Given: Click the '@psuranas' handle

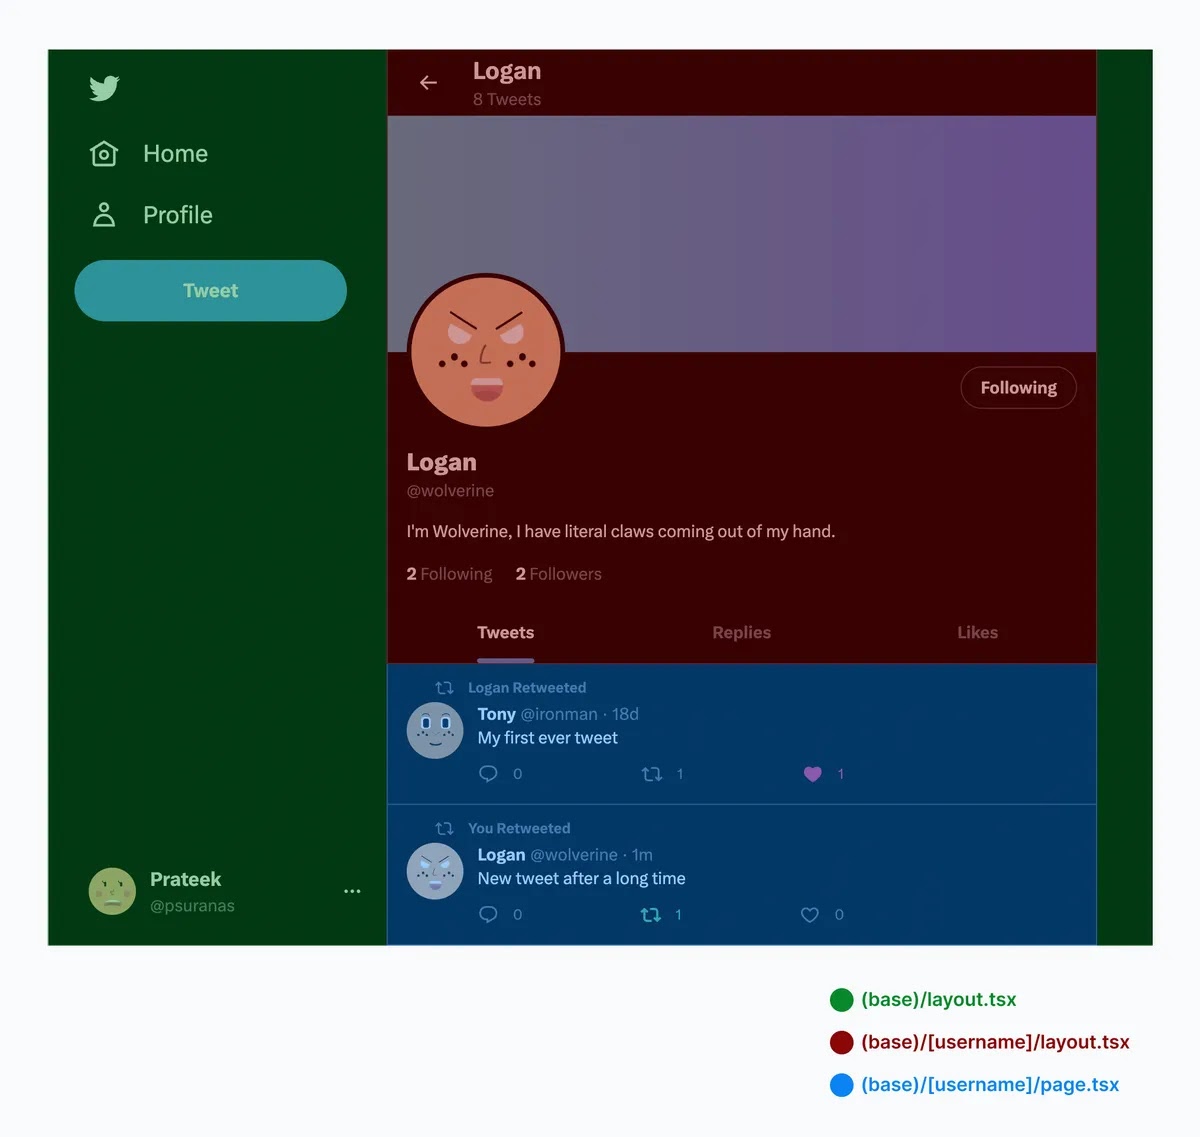Looking at the screenshot, I should [192, 906].
